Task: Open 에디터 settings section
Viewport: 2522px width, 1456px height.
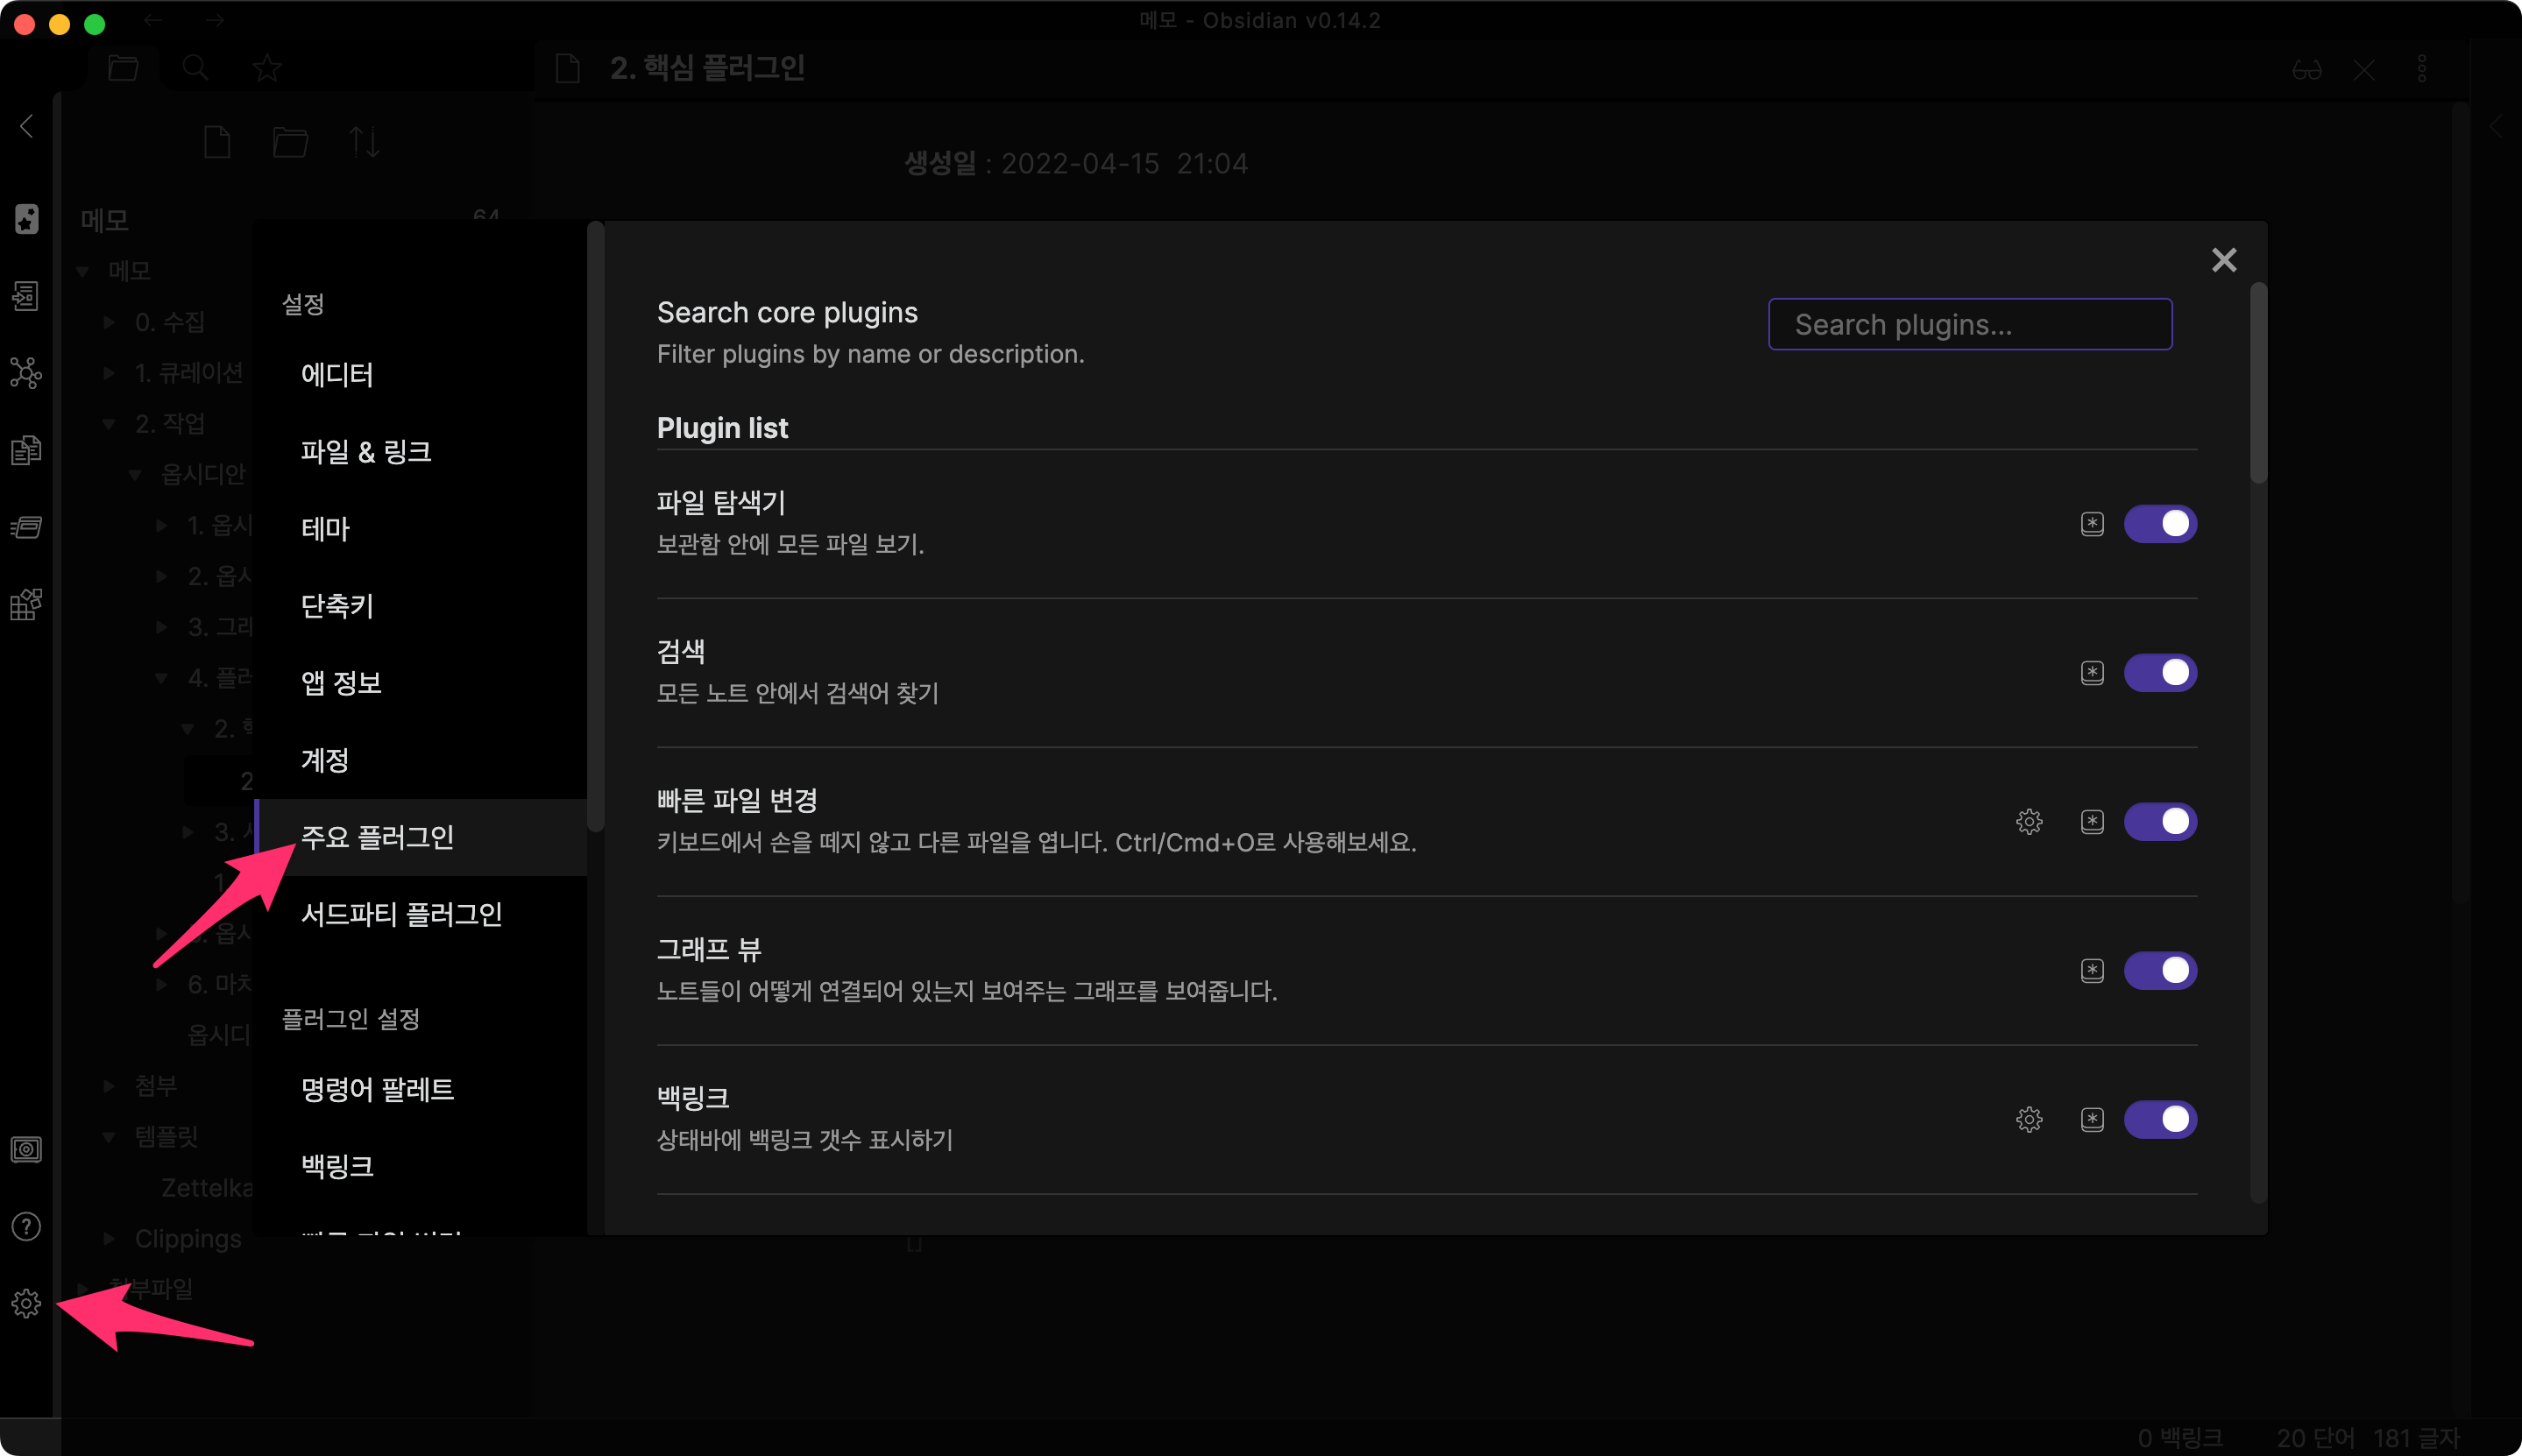Action: tap(337, 375)
